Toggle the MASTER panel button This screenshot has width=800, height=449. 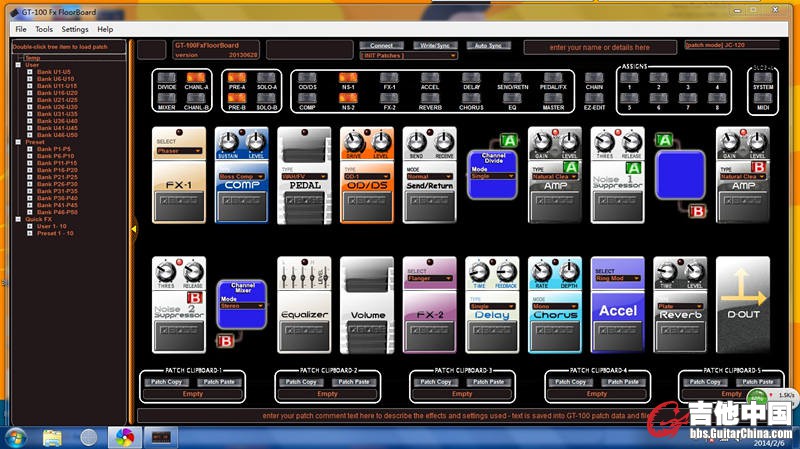[553, 98]
